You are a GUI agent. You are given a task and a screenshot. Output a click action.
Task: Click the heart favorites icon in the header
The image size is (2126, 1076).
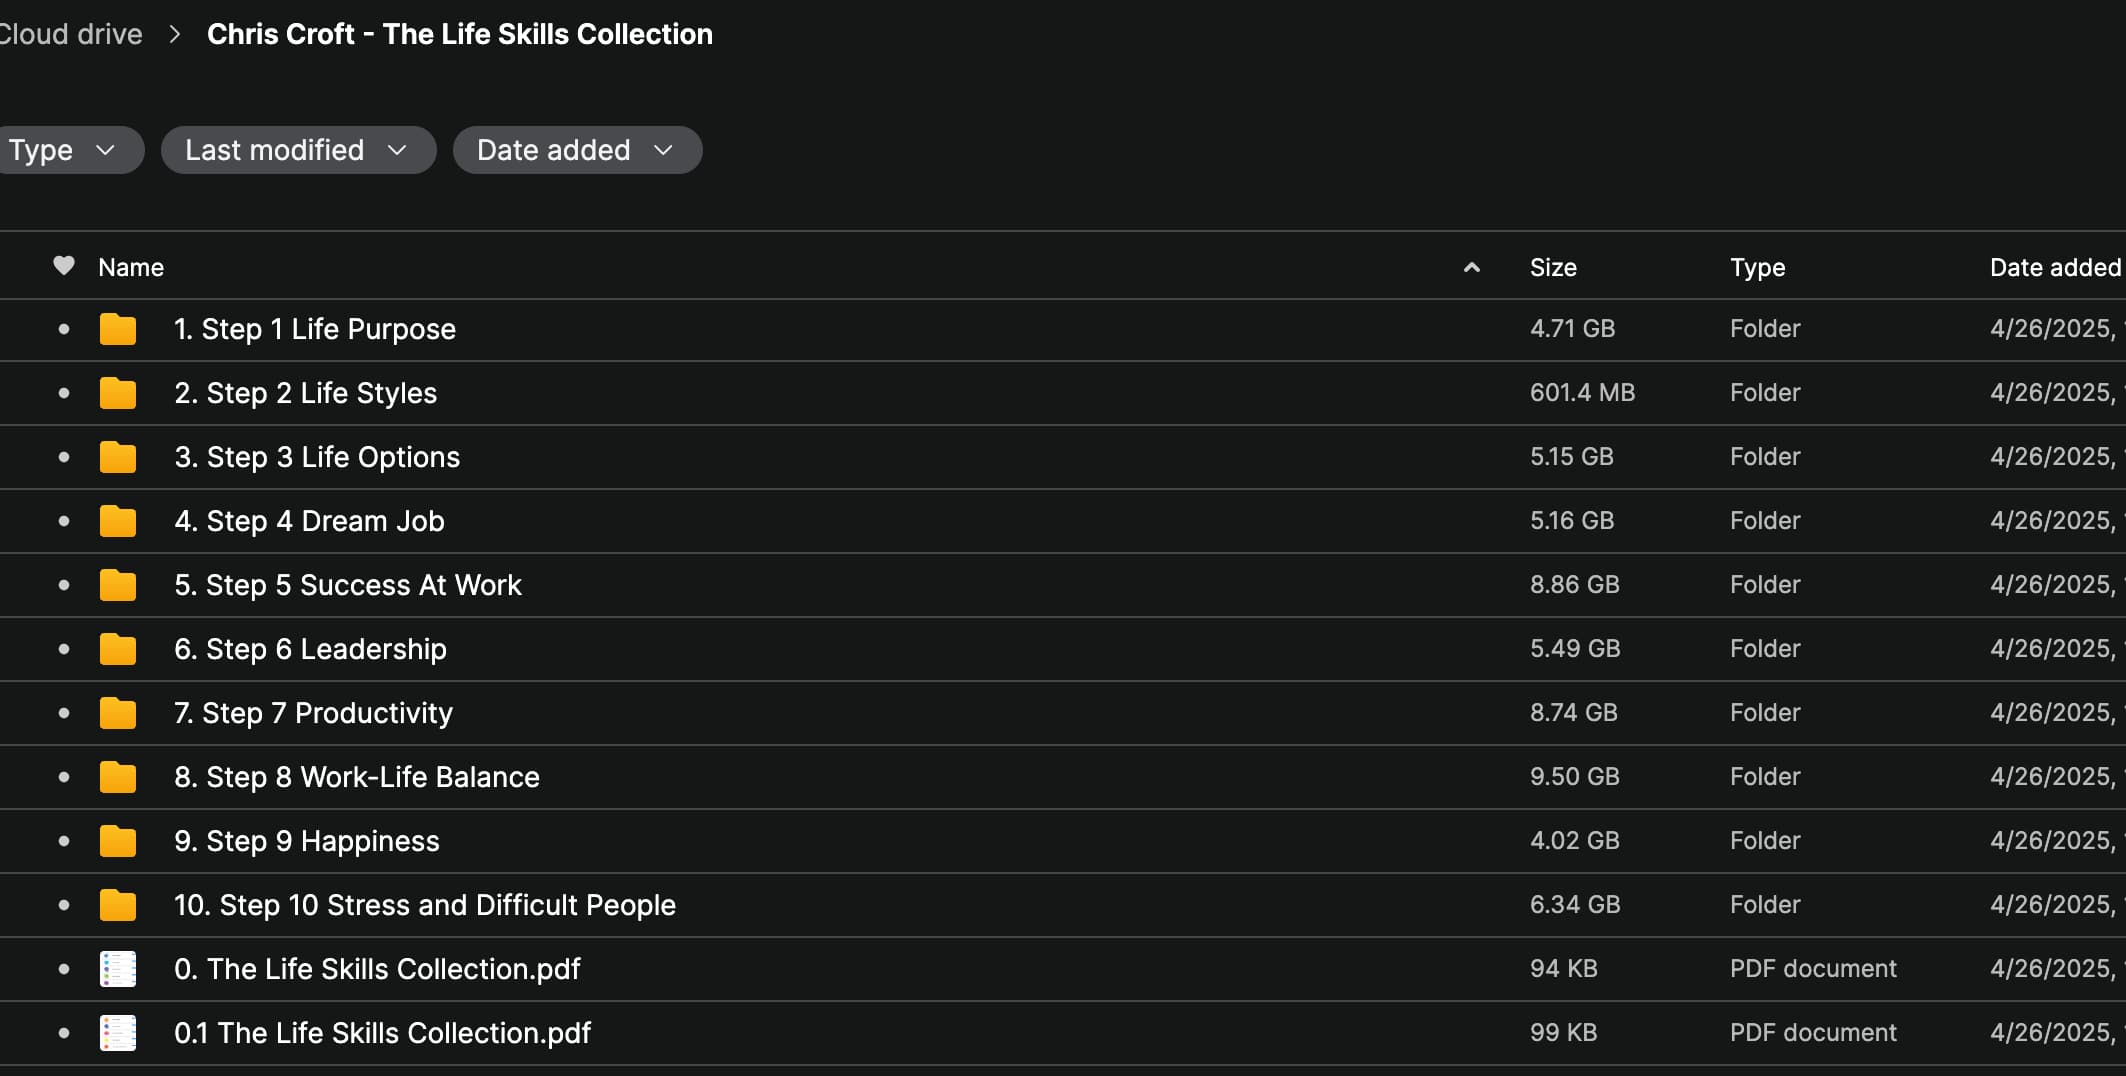(64, 266)
